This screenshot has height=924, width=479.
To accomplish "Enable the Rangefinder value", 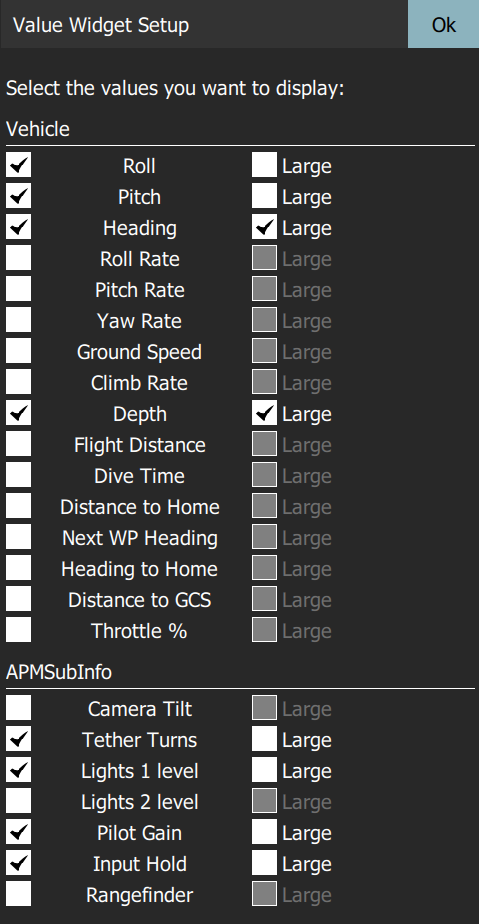I will (18, 895).
